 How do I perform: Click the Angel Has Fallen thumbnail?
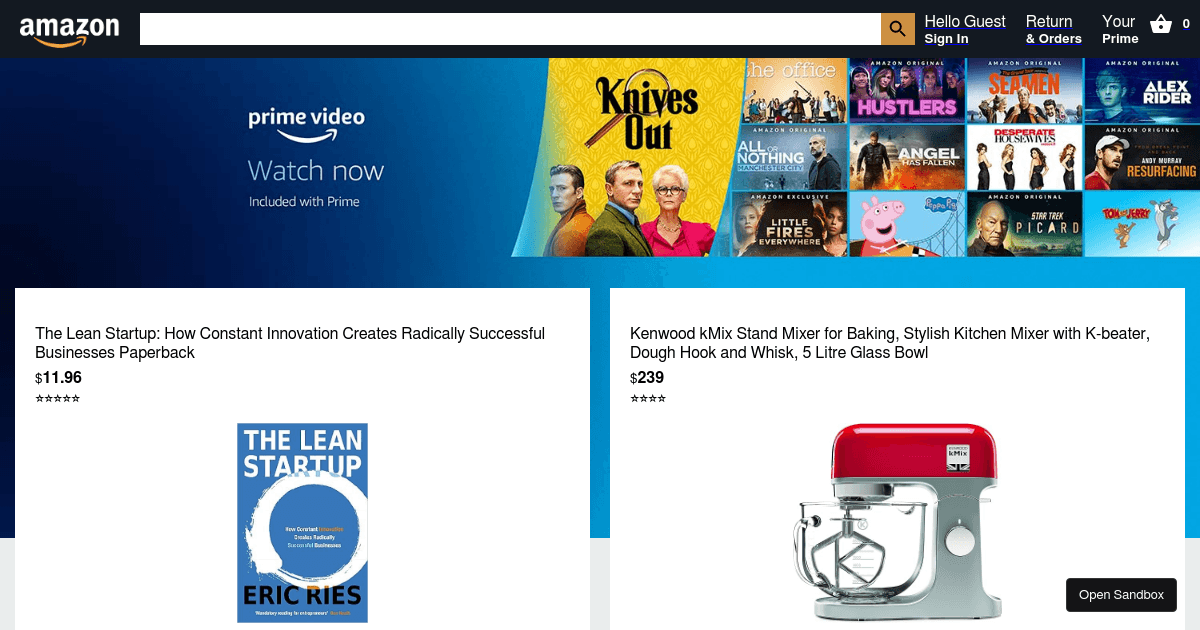pyautogui.click(x=907, y=157)
